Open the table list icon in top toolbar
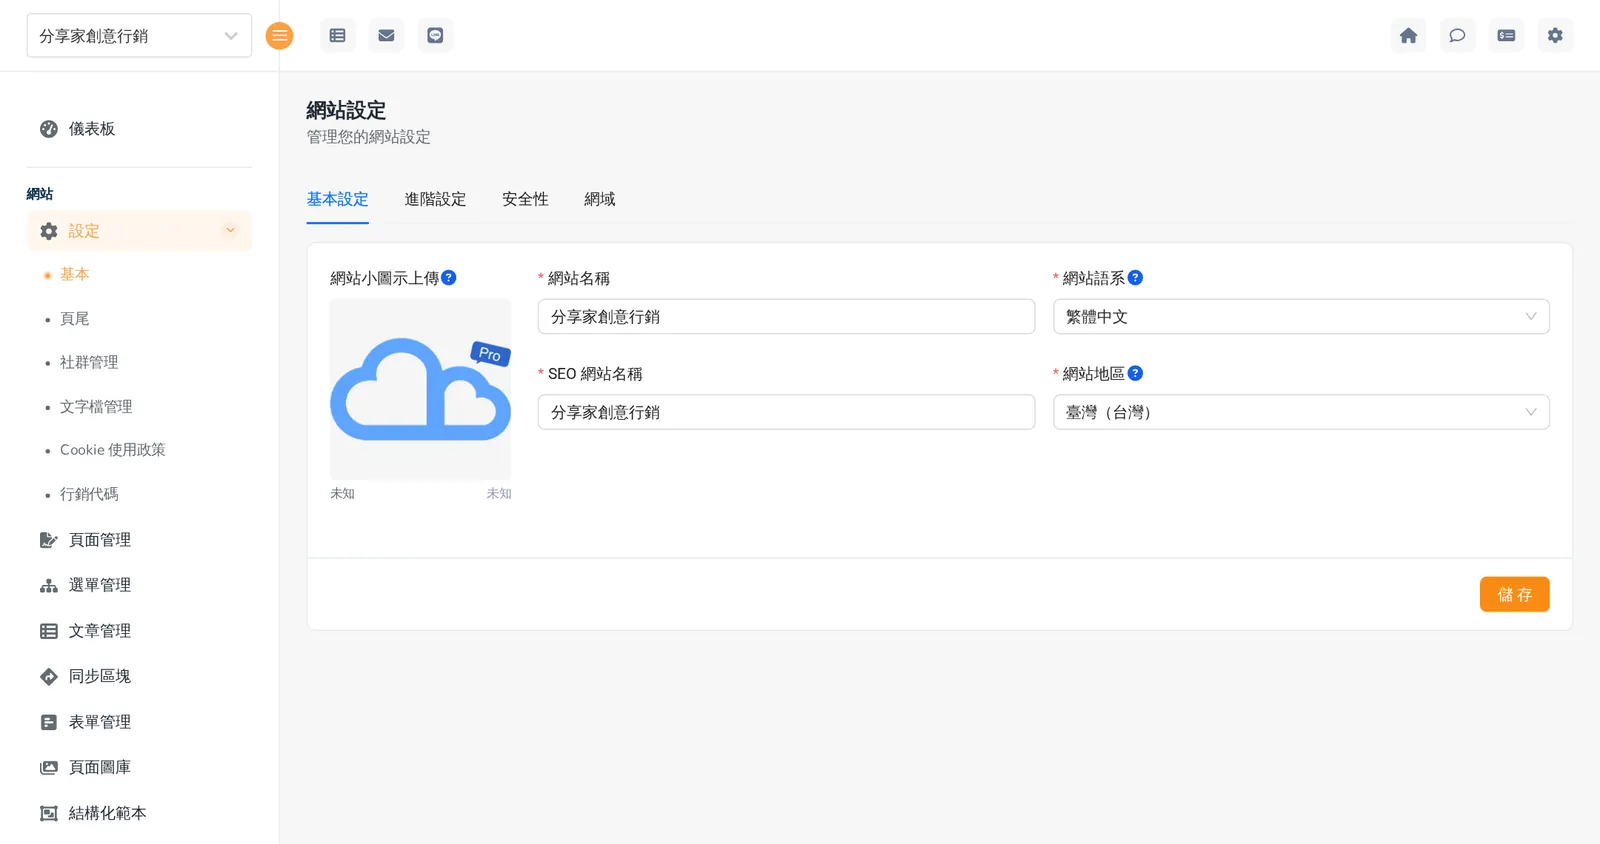 point(338,36)
